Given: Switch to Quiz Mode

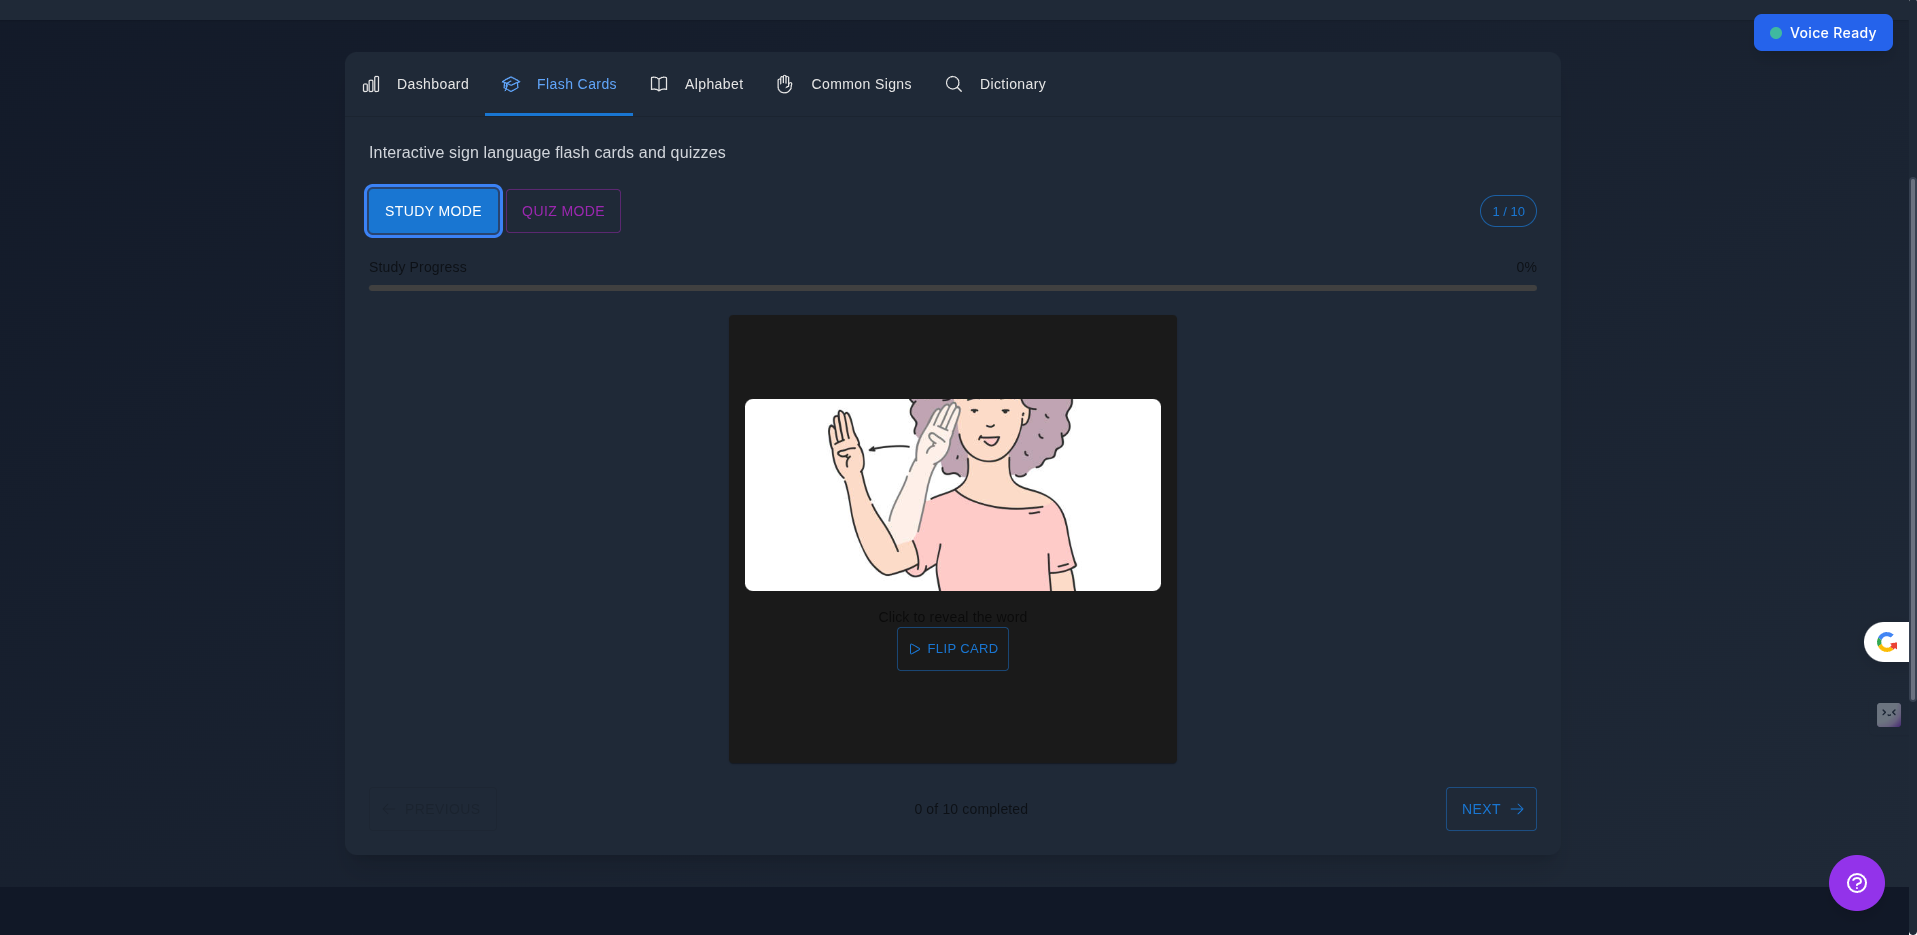Looking at the screenshot, I should coord(562,211).
